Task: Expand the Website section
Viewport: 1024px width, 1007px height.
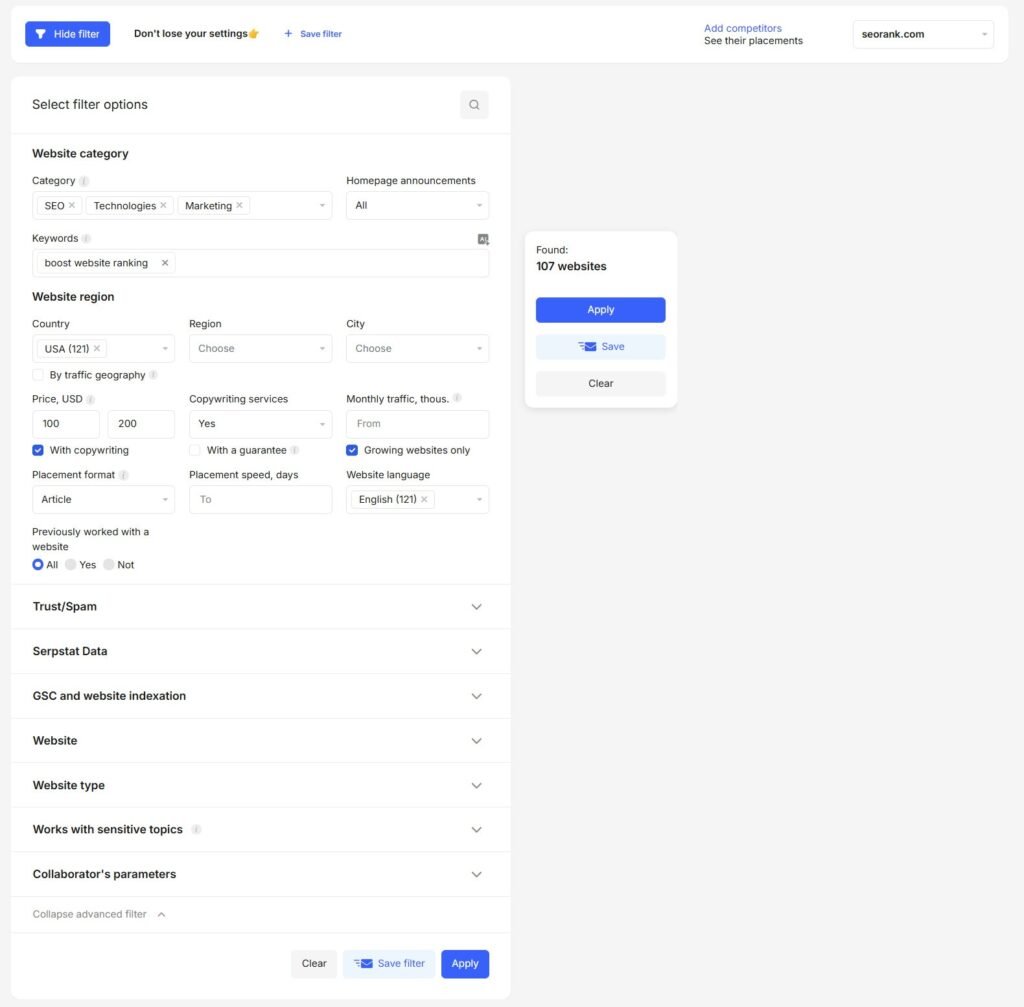Action: click(261, 741)
